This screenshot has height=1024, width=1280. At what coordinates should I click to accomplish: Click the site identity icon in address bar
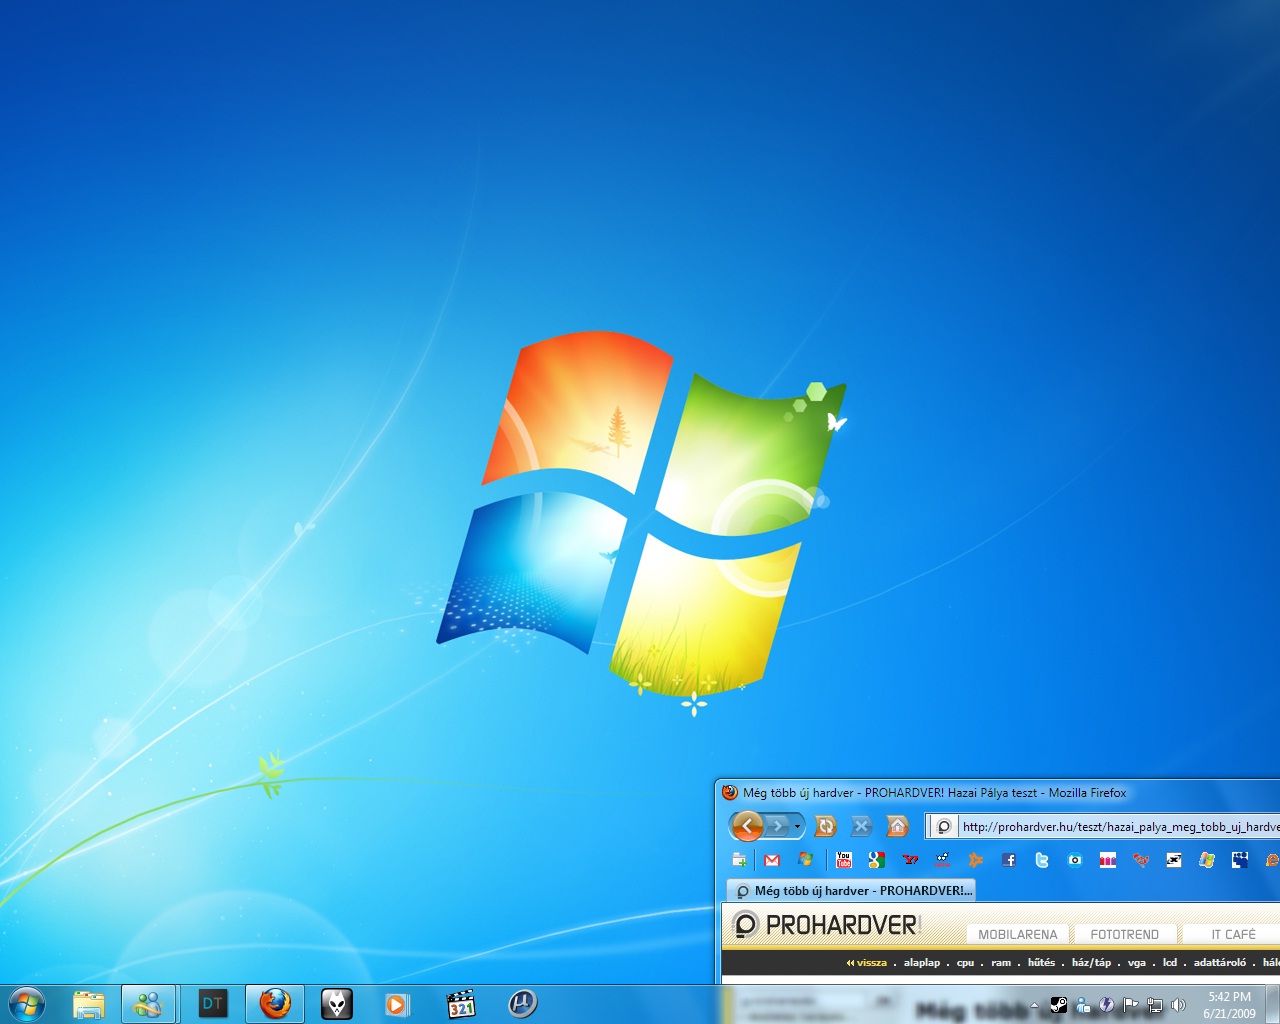tap(943, 827)
